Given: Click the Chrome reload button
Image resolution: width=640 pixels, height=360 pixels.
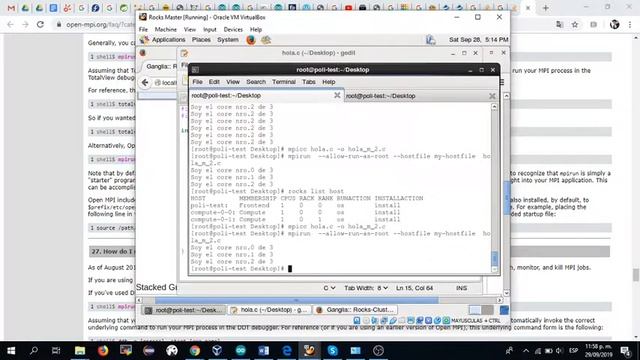Looking at the screenshot, I should (x=40, y=24).
